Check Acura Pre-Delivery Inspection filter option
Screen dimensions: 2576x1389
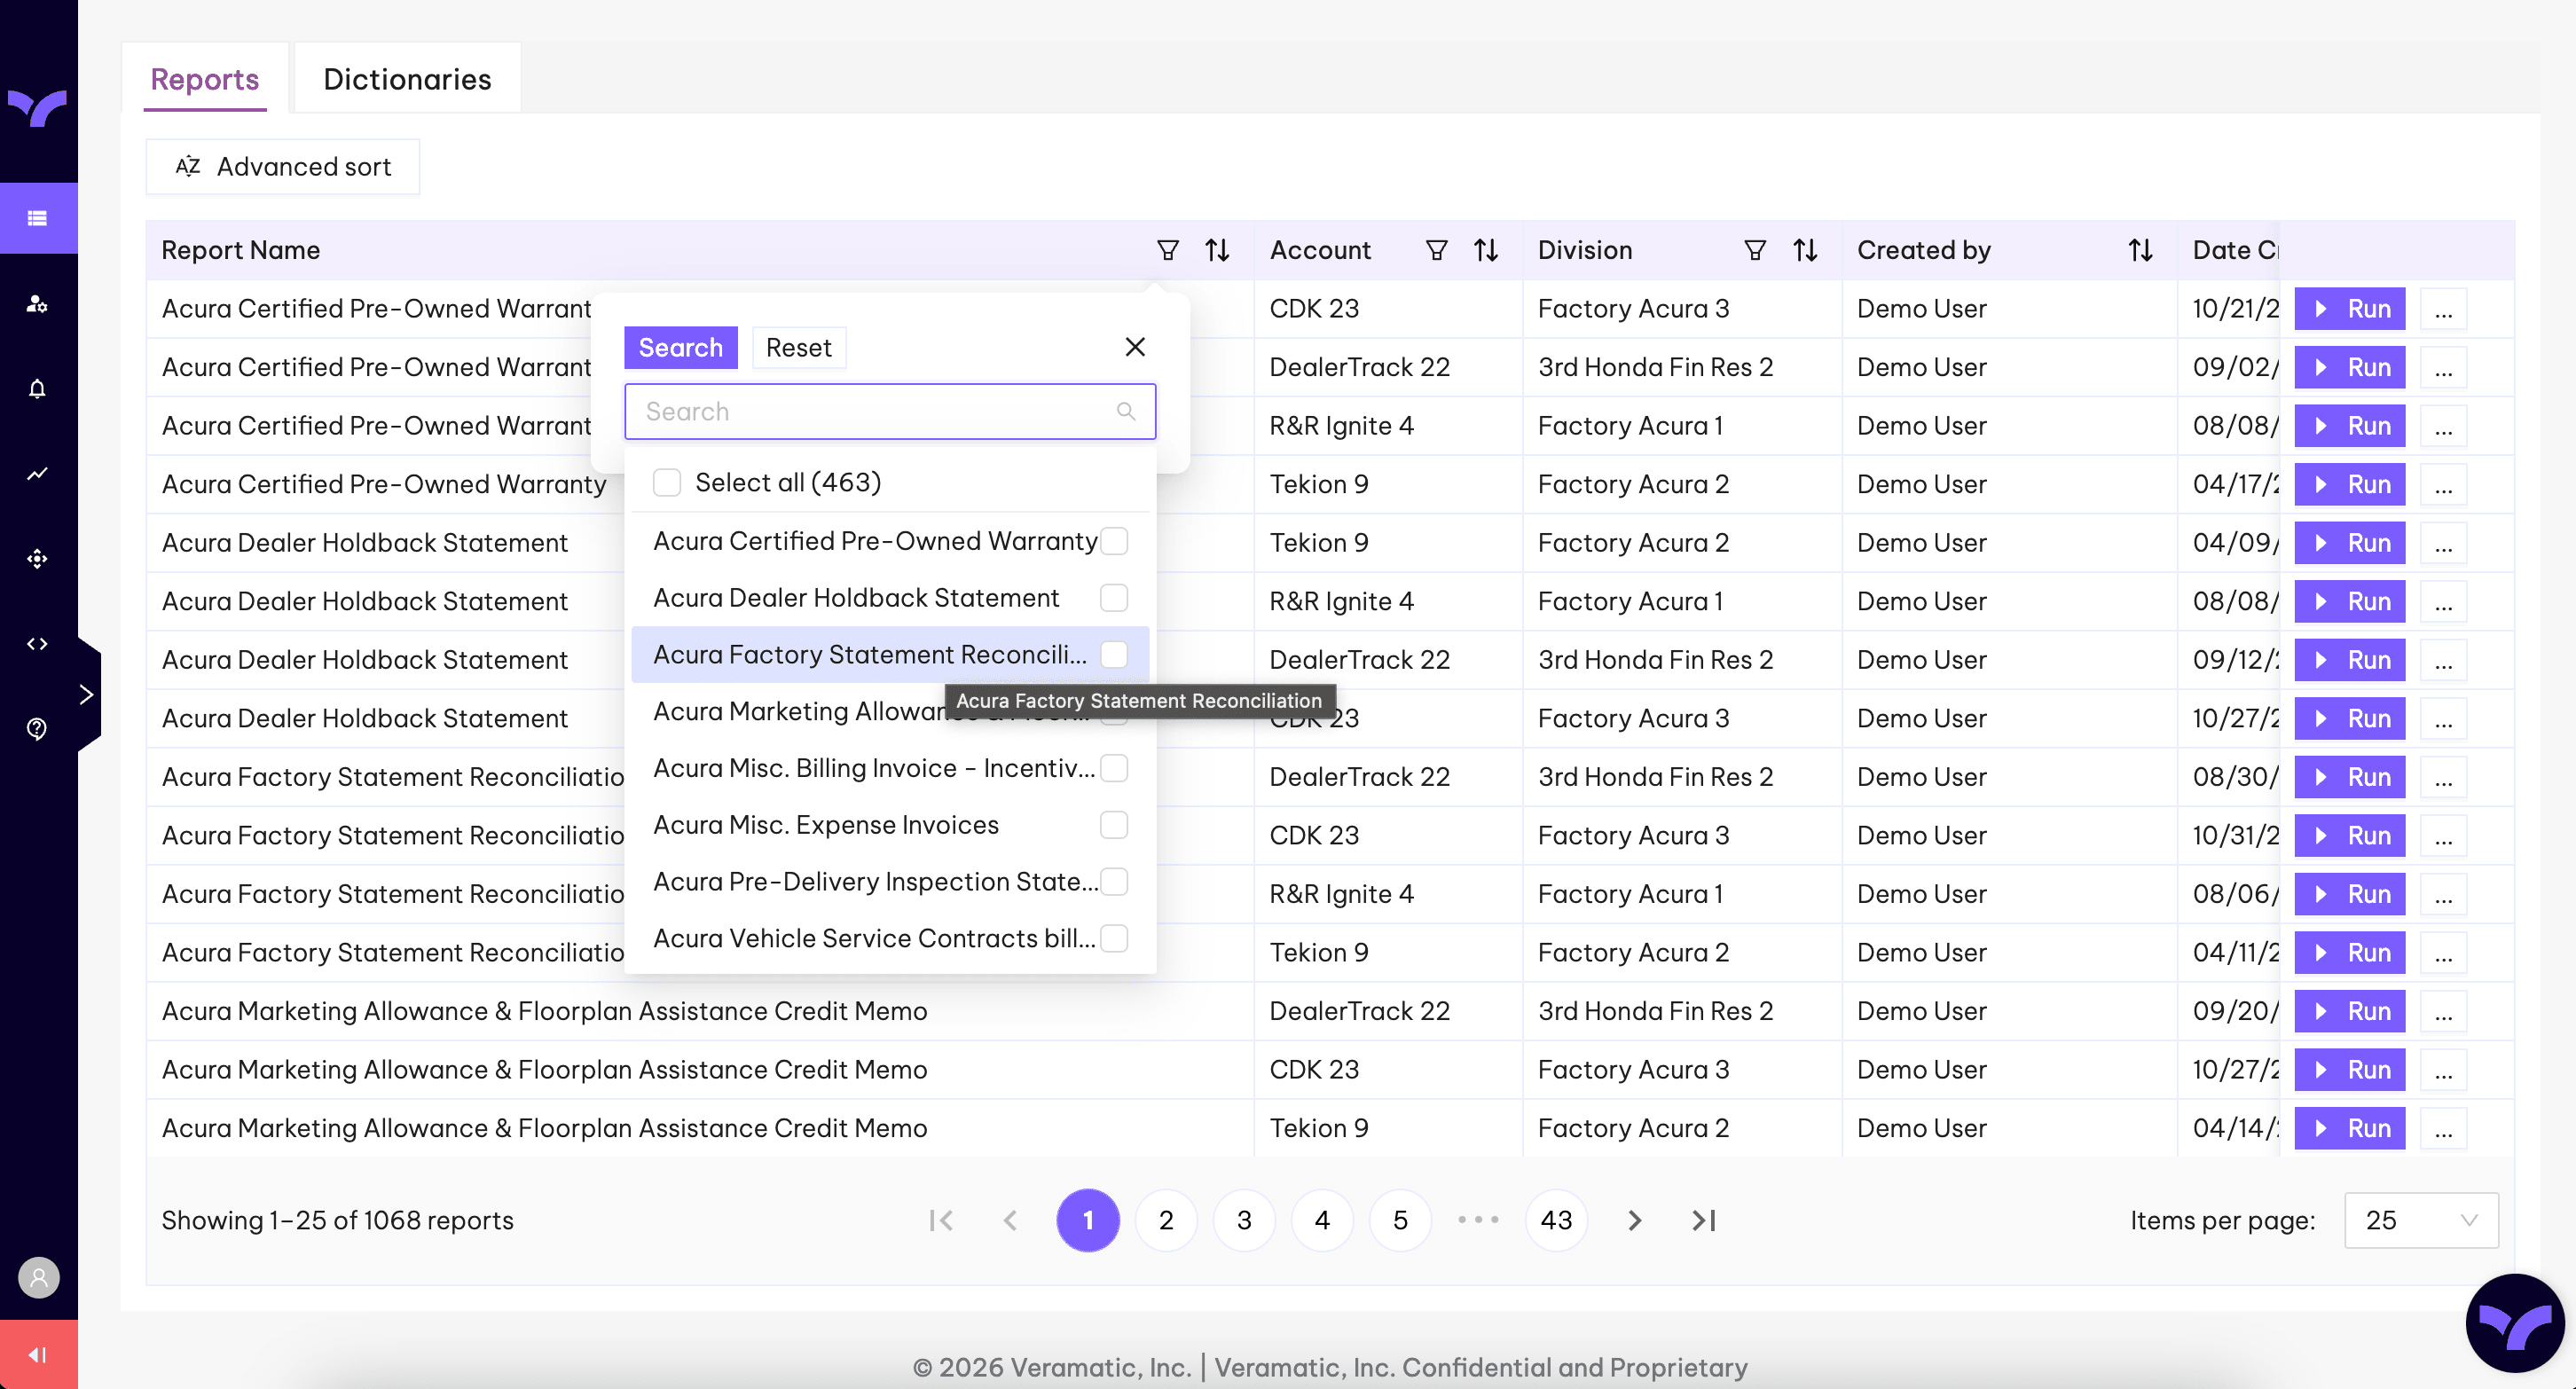tap(1114, 881)
